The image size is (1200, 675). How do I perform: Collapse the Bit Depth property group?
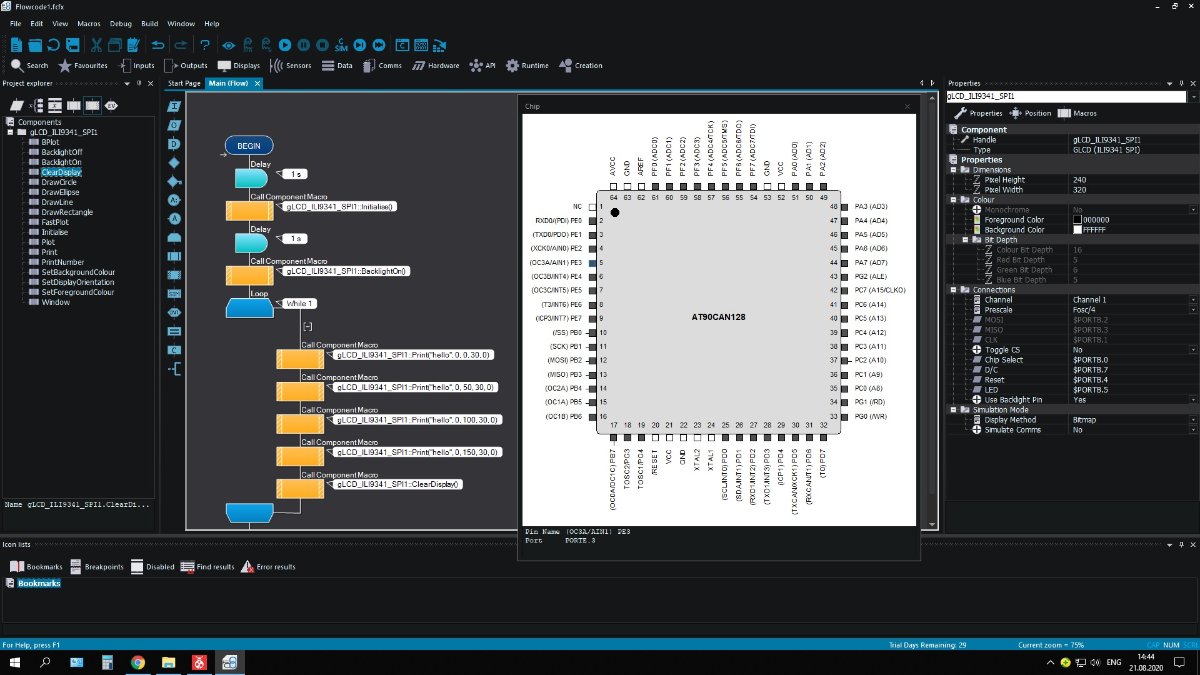click(965, 240)
